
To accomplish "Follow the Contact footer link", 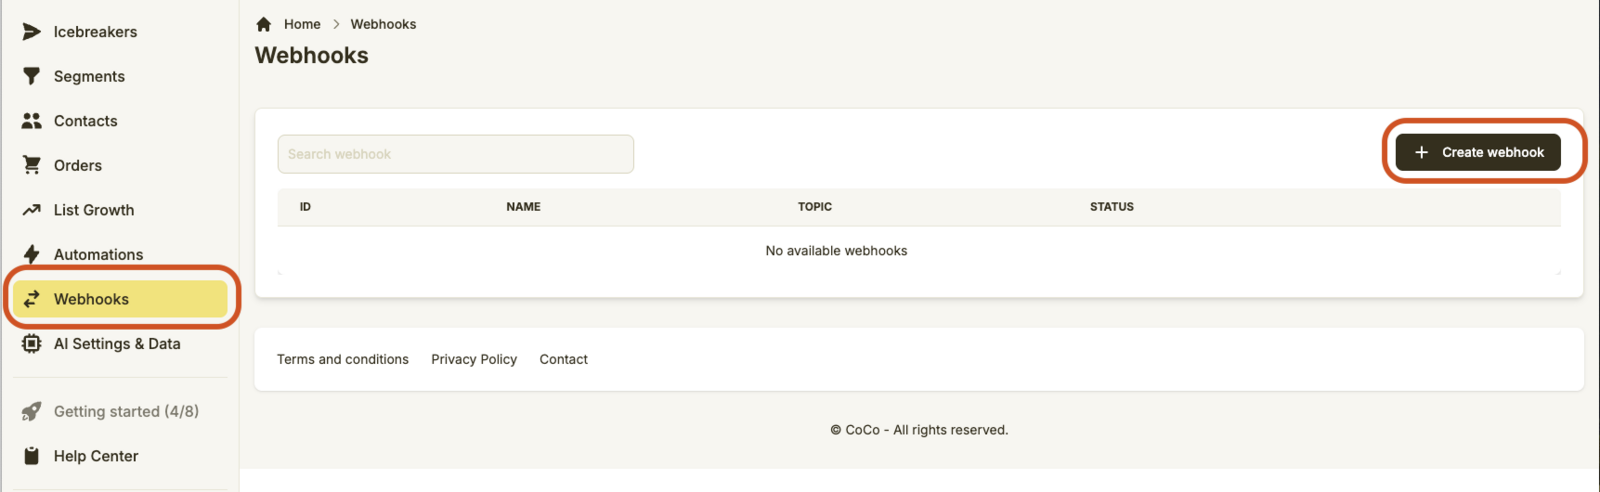I will pos(563,359).
